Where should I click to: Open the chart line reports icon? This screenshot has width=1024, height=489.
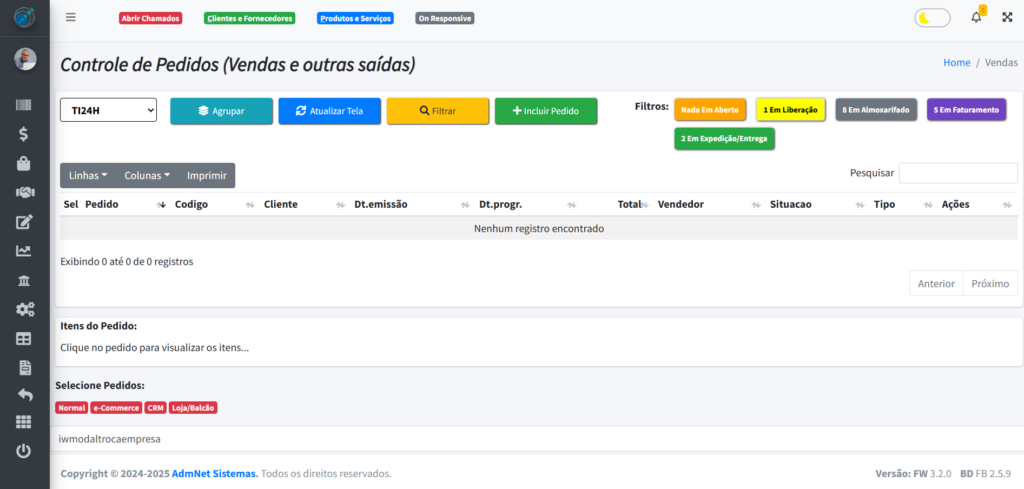click(x=24, y=251)
